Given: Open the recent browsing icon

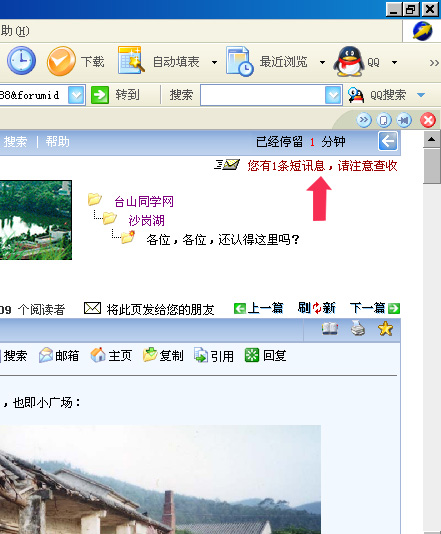Looking at the screenshot, I should pos(239,61).
